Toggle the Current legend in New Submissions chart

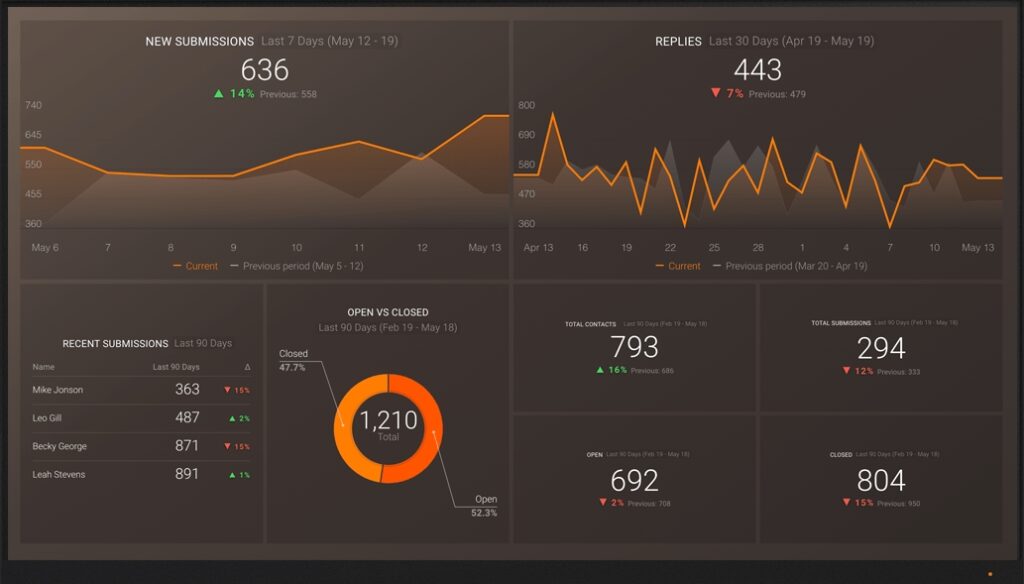pyautogui.click(x=195, y=266)
